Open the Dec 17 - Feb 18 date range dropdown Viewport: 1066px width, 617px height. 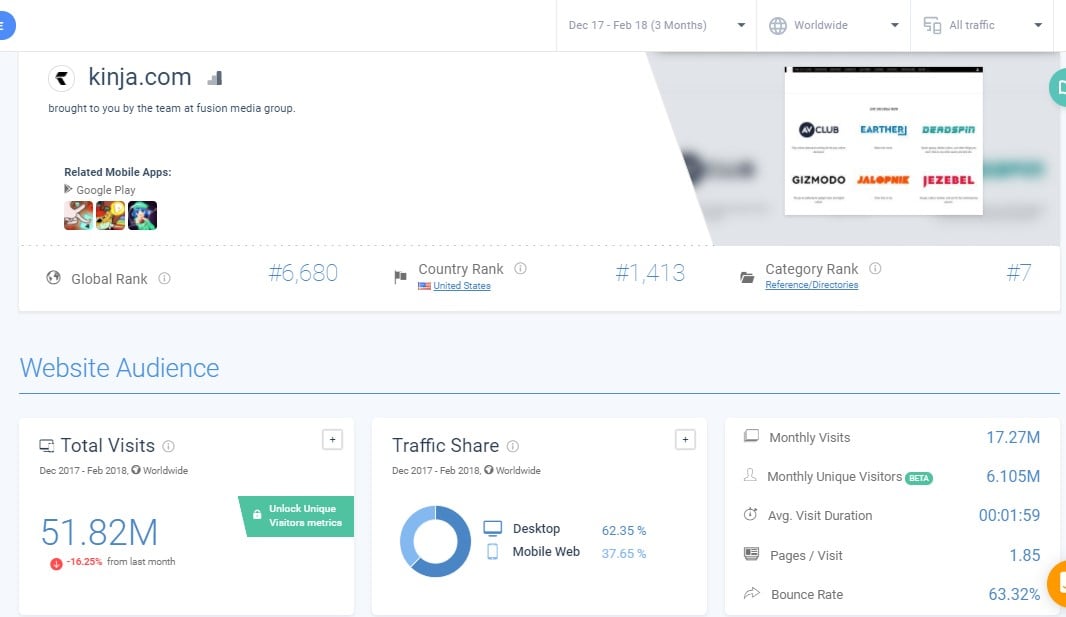[x=655, y=25]
